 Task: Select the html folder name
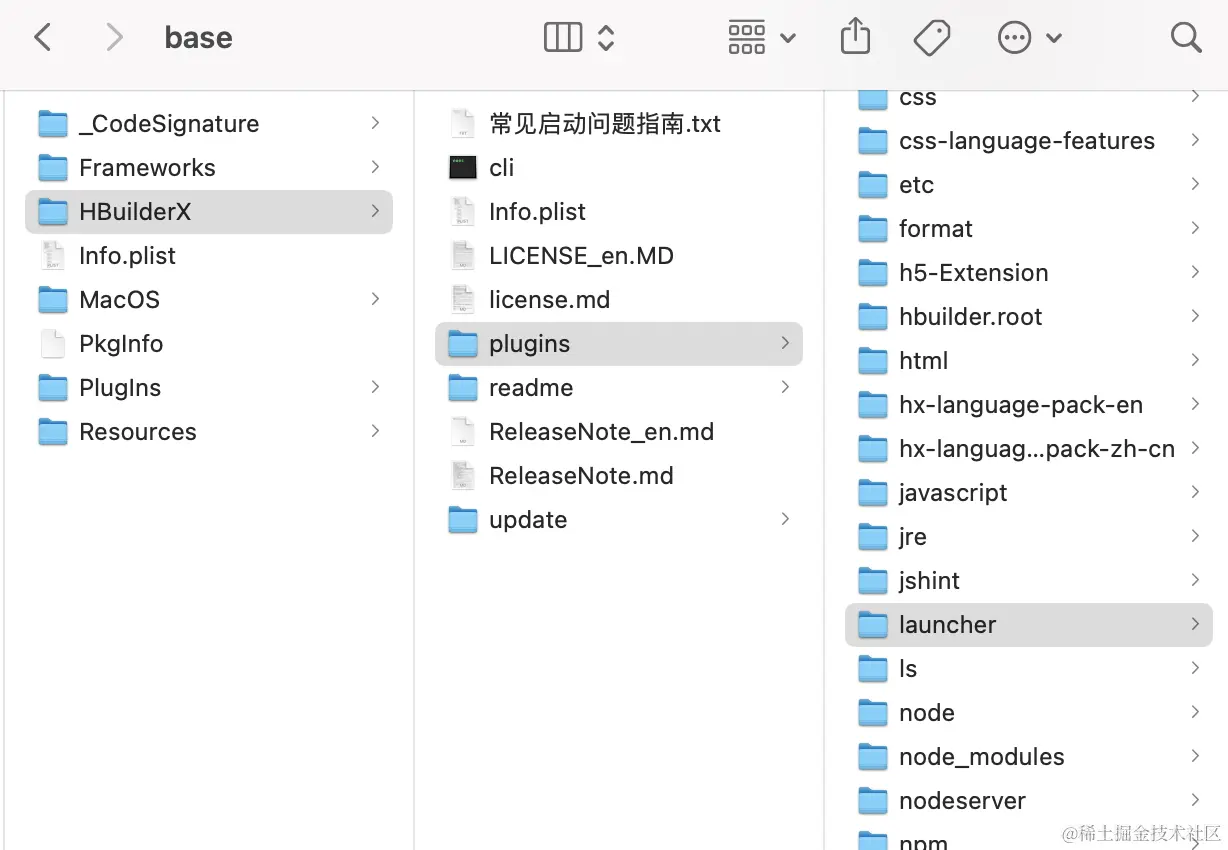click(924, 361)
